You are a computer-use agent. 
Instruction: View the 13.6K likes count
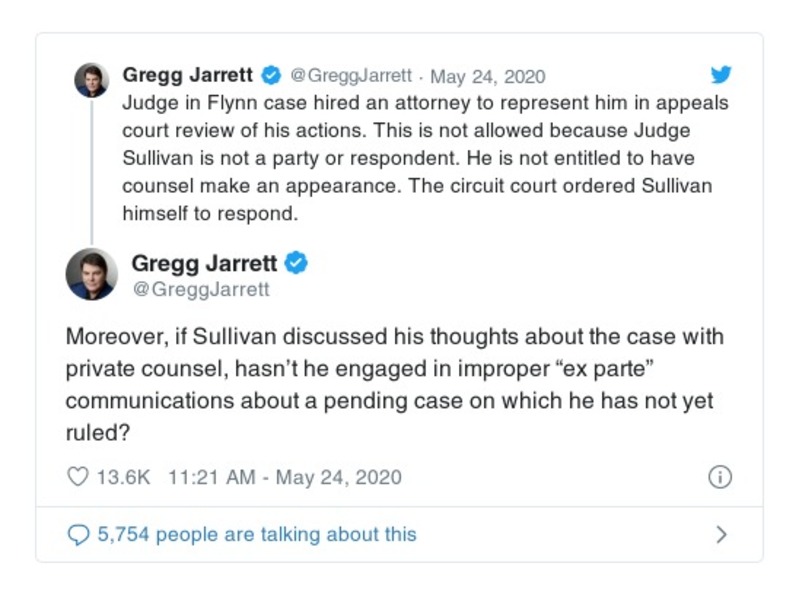tap(122, 477)
